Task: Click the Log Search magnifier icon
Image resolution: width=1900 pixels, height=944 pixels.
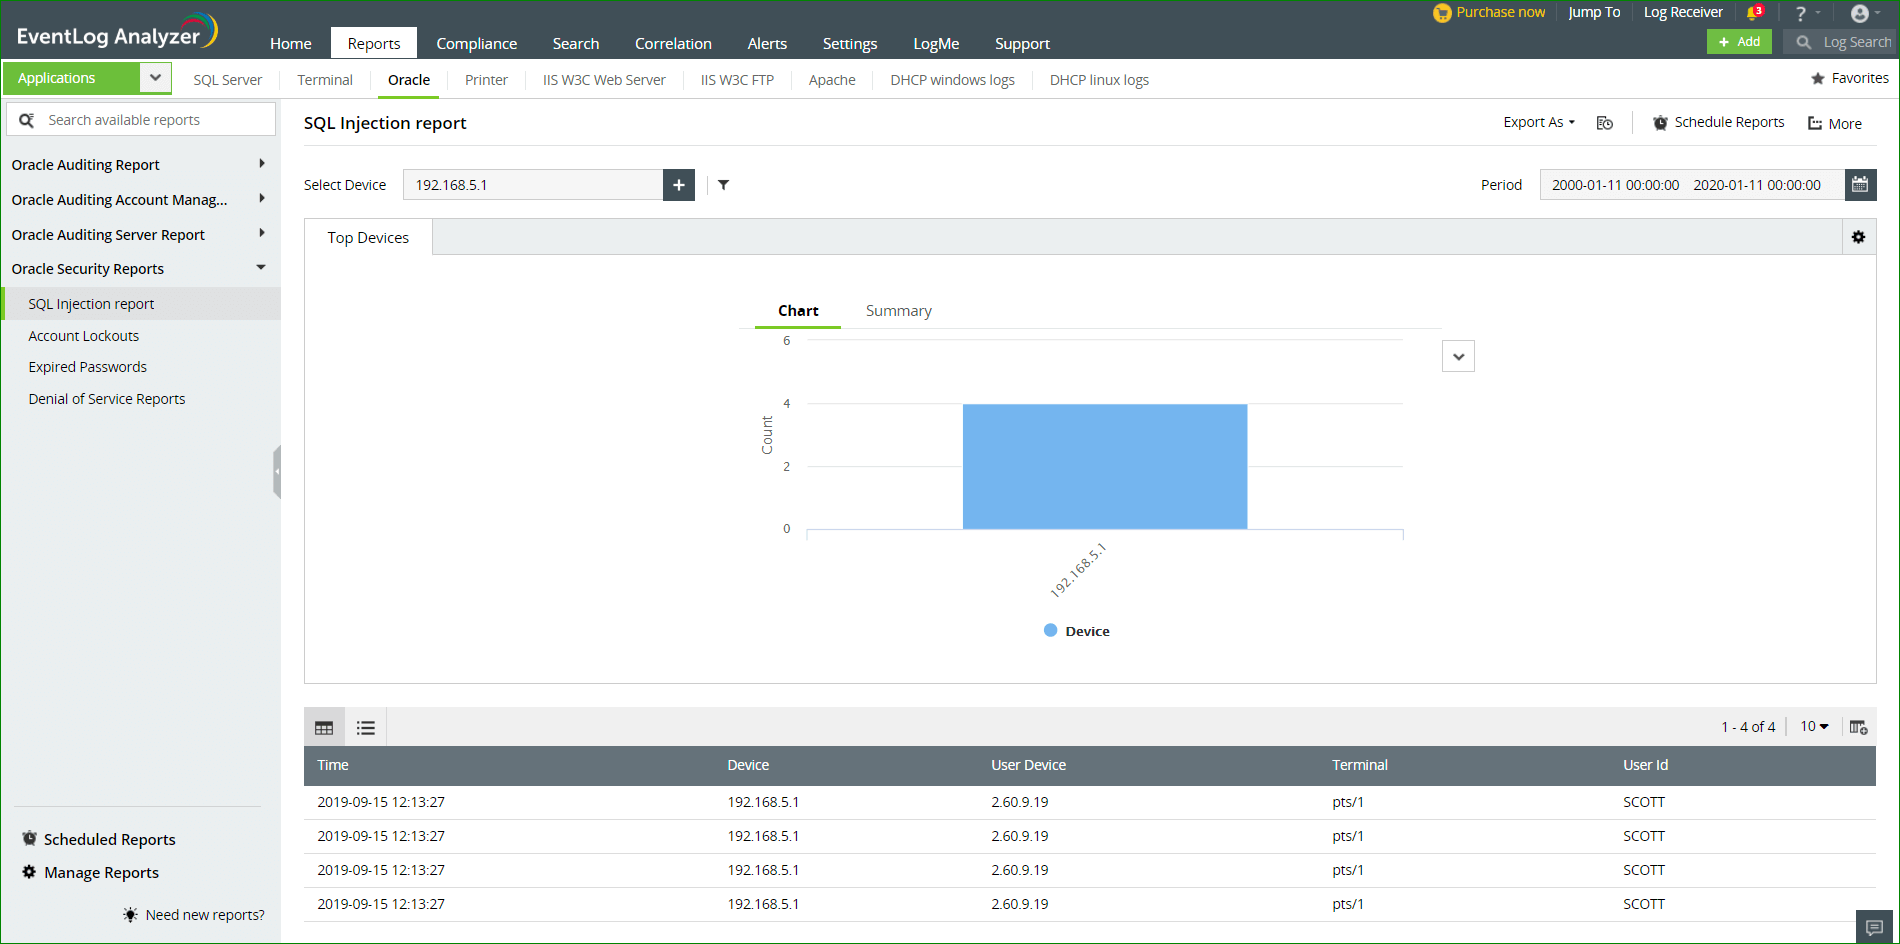Action: point(1804,42)
